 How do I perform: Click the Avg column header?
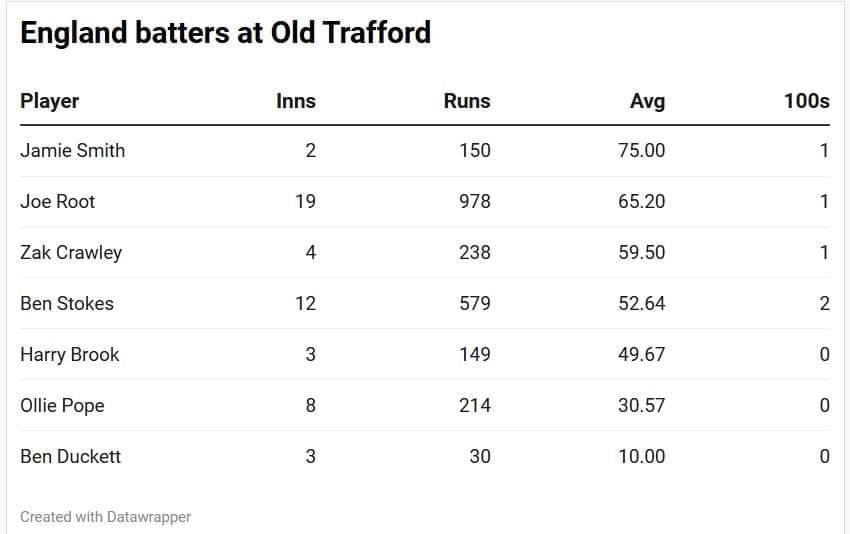(647, 101)
